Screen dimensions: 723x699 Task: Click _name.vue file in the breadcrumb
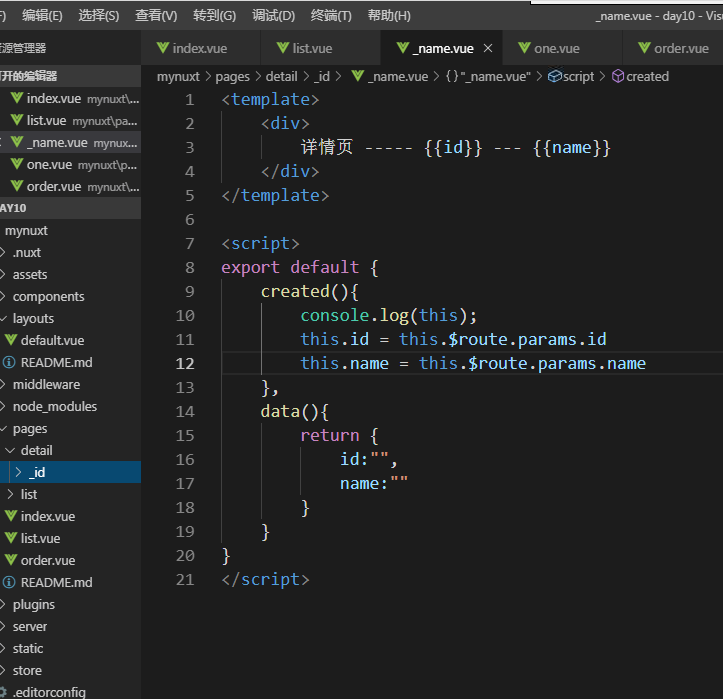pyautogui.click(x=390, y=77)
